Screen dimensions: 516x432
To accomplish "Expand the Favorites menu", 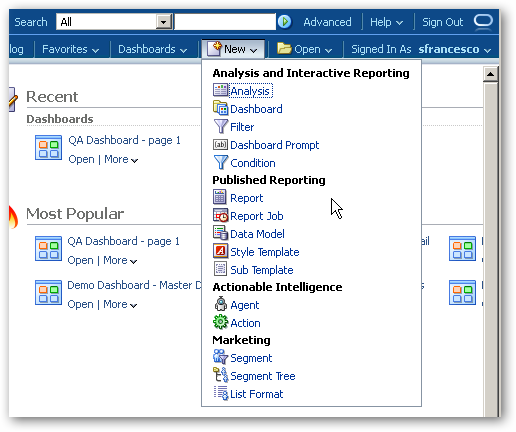I will coord(70,49).
